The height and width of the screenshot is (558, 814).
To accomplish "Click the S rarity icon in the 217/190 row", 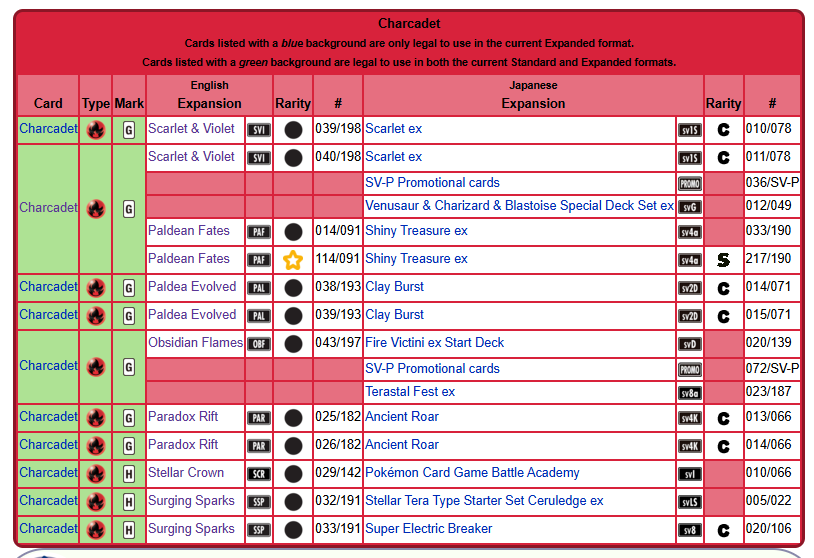I will tap(723, 260).
